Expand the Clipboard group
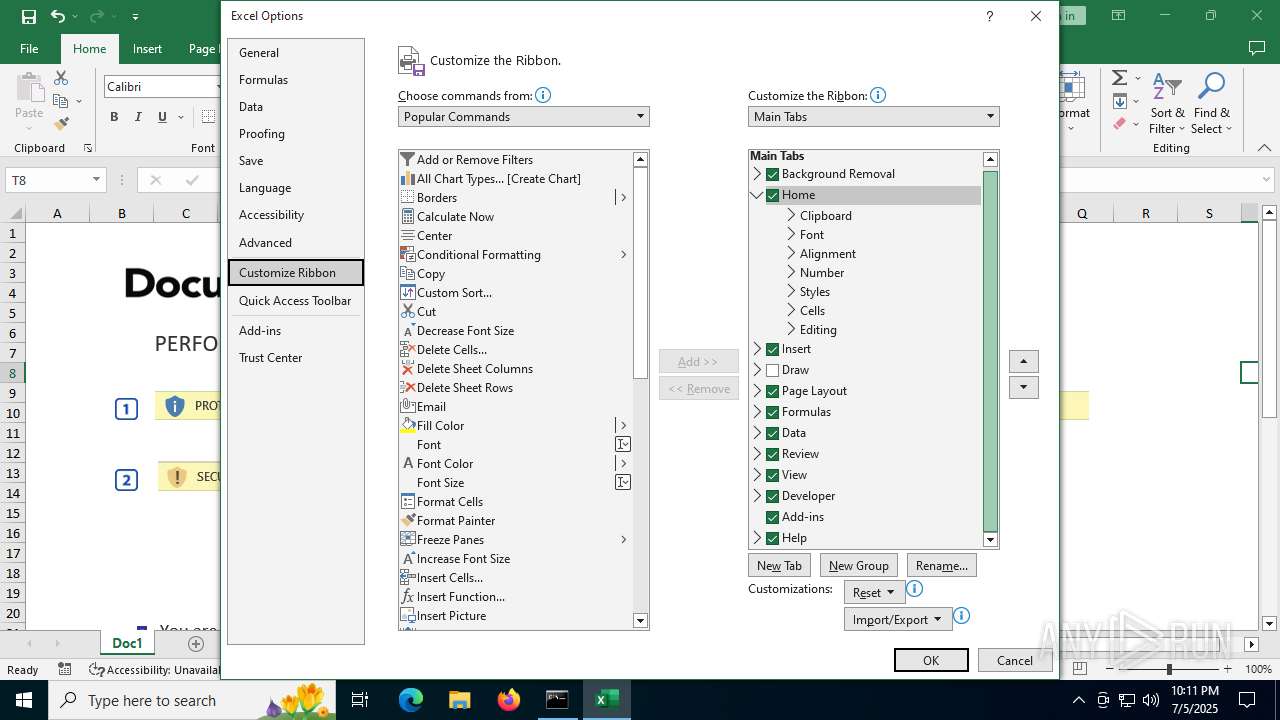1280x720 pixels. pyautogui.click(x=791, y=215)
